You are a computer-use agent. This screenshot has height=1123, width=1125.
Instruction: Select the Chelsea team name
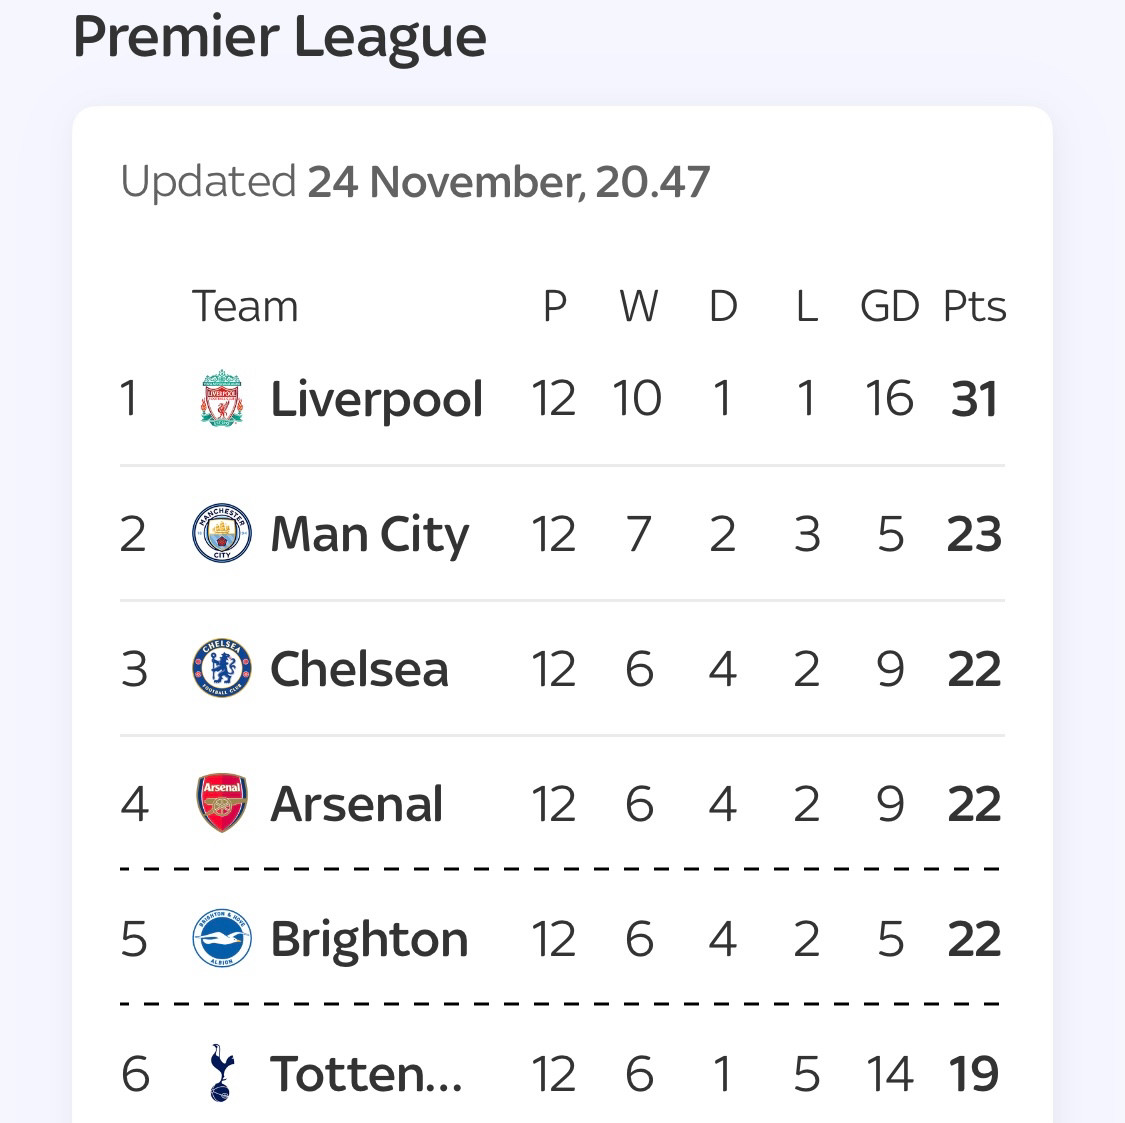[359, 669]
